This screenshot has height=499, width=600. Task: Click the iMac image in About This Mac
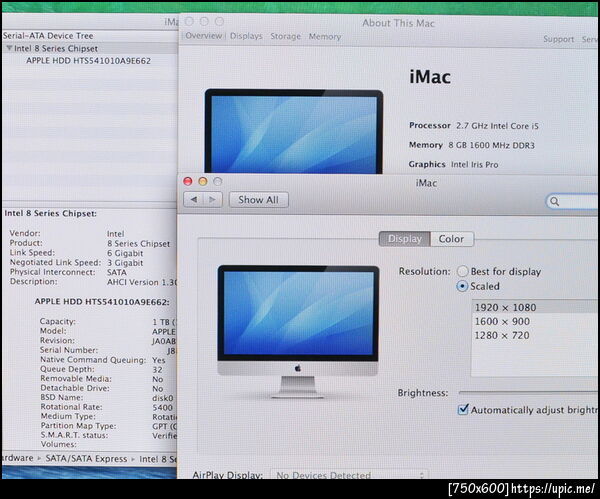293,131
